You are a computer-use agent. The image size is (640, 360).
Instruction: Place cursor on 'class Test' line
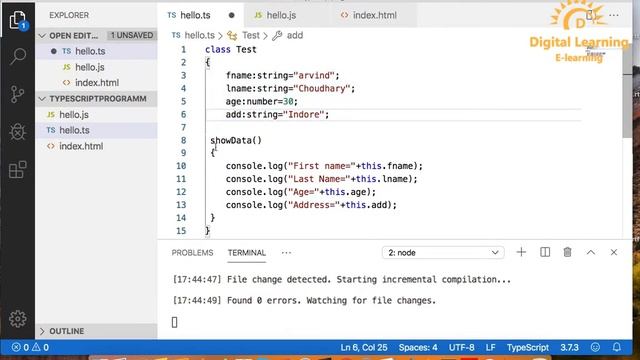tap(231, 49)
